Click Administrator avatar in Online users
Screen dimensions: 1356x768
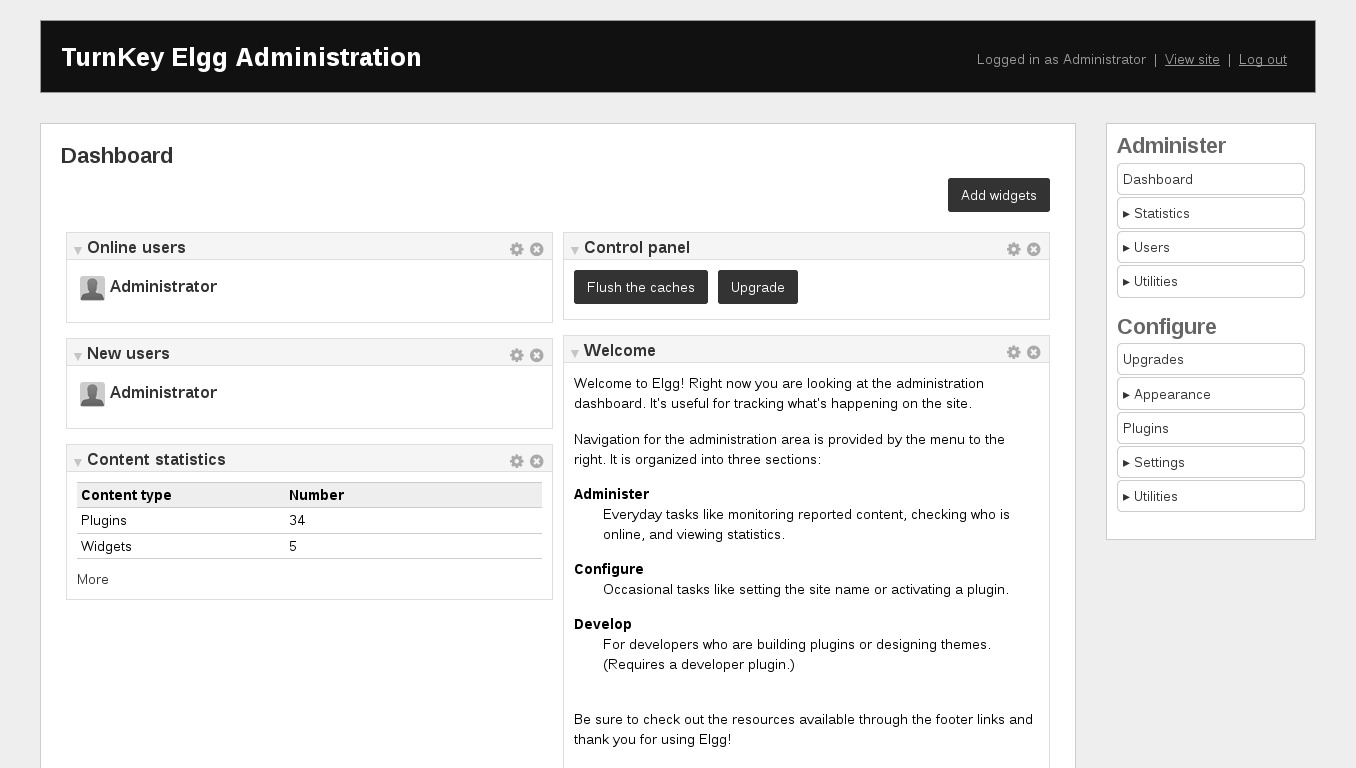92,288
